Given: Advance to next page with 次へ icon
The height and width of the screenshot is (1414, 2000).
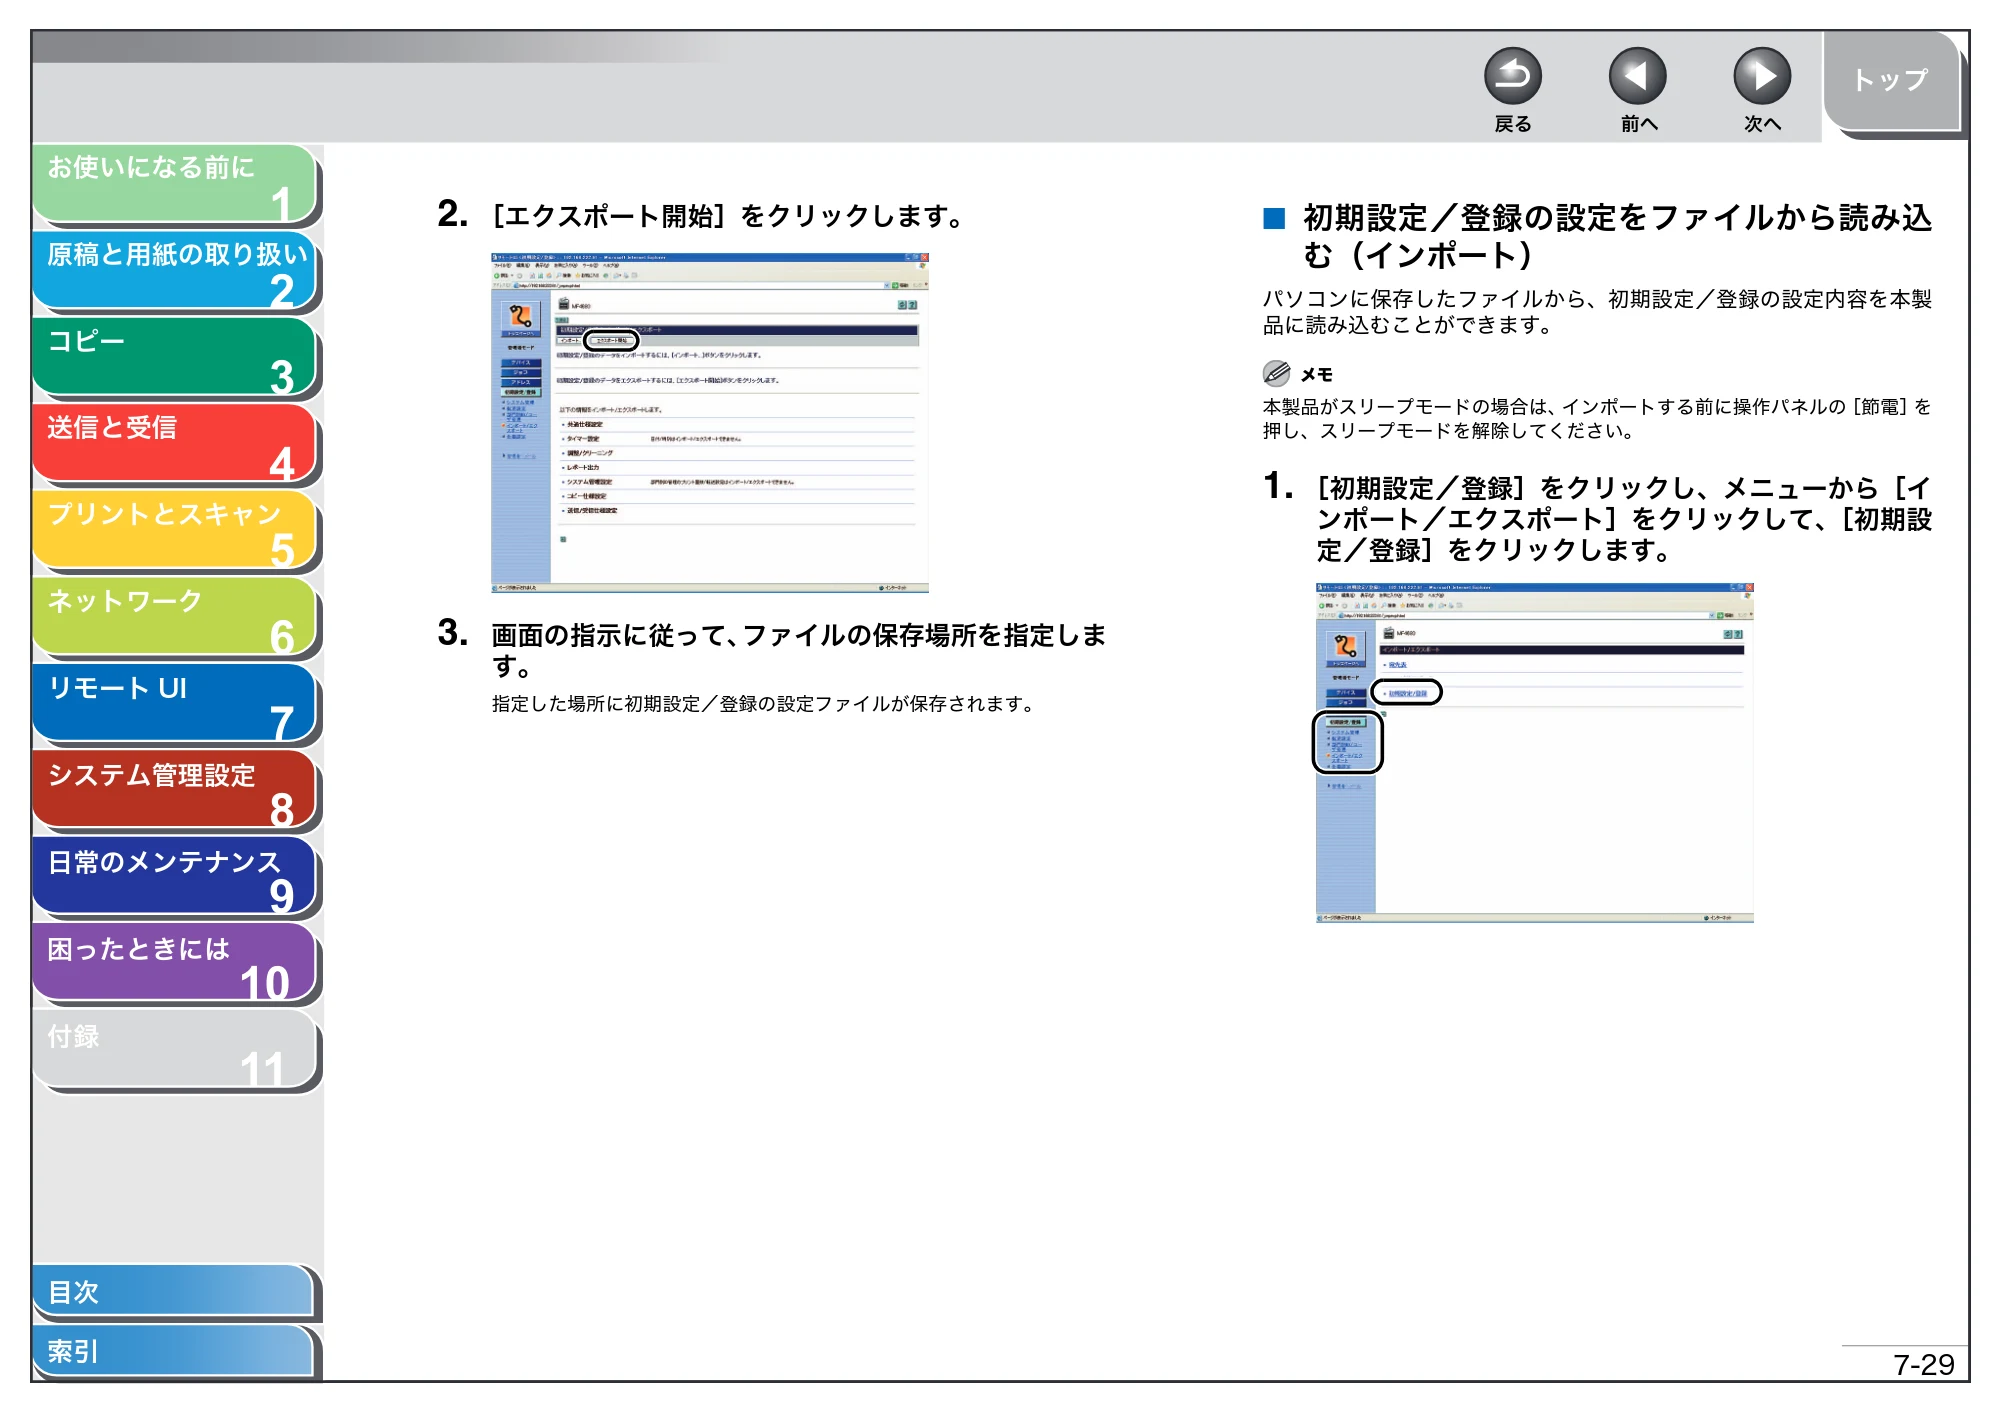Looking at the screenshot, I should [1761, 76].
